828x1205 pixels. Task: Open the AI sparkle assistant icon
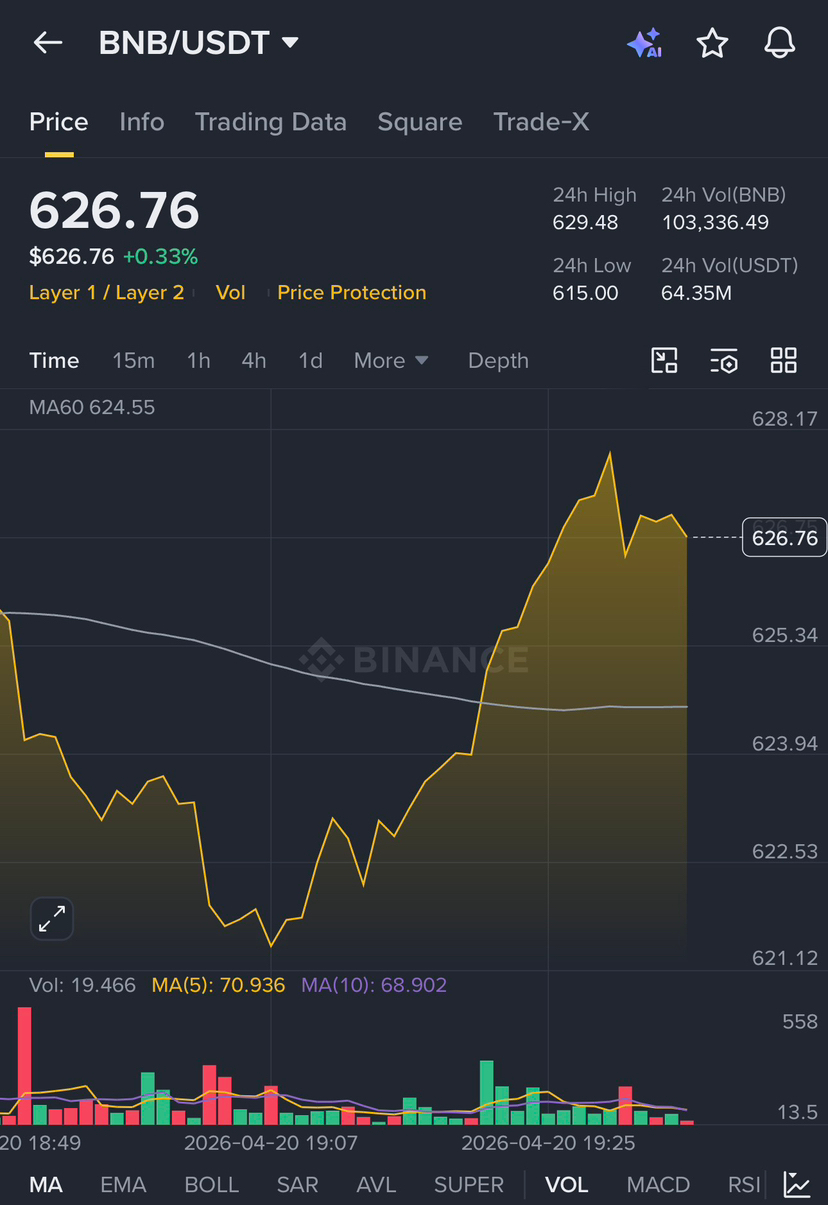pos(645,43)
